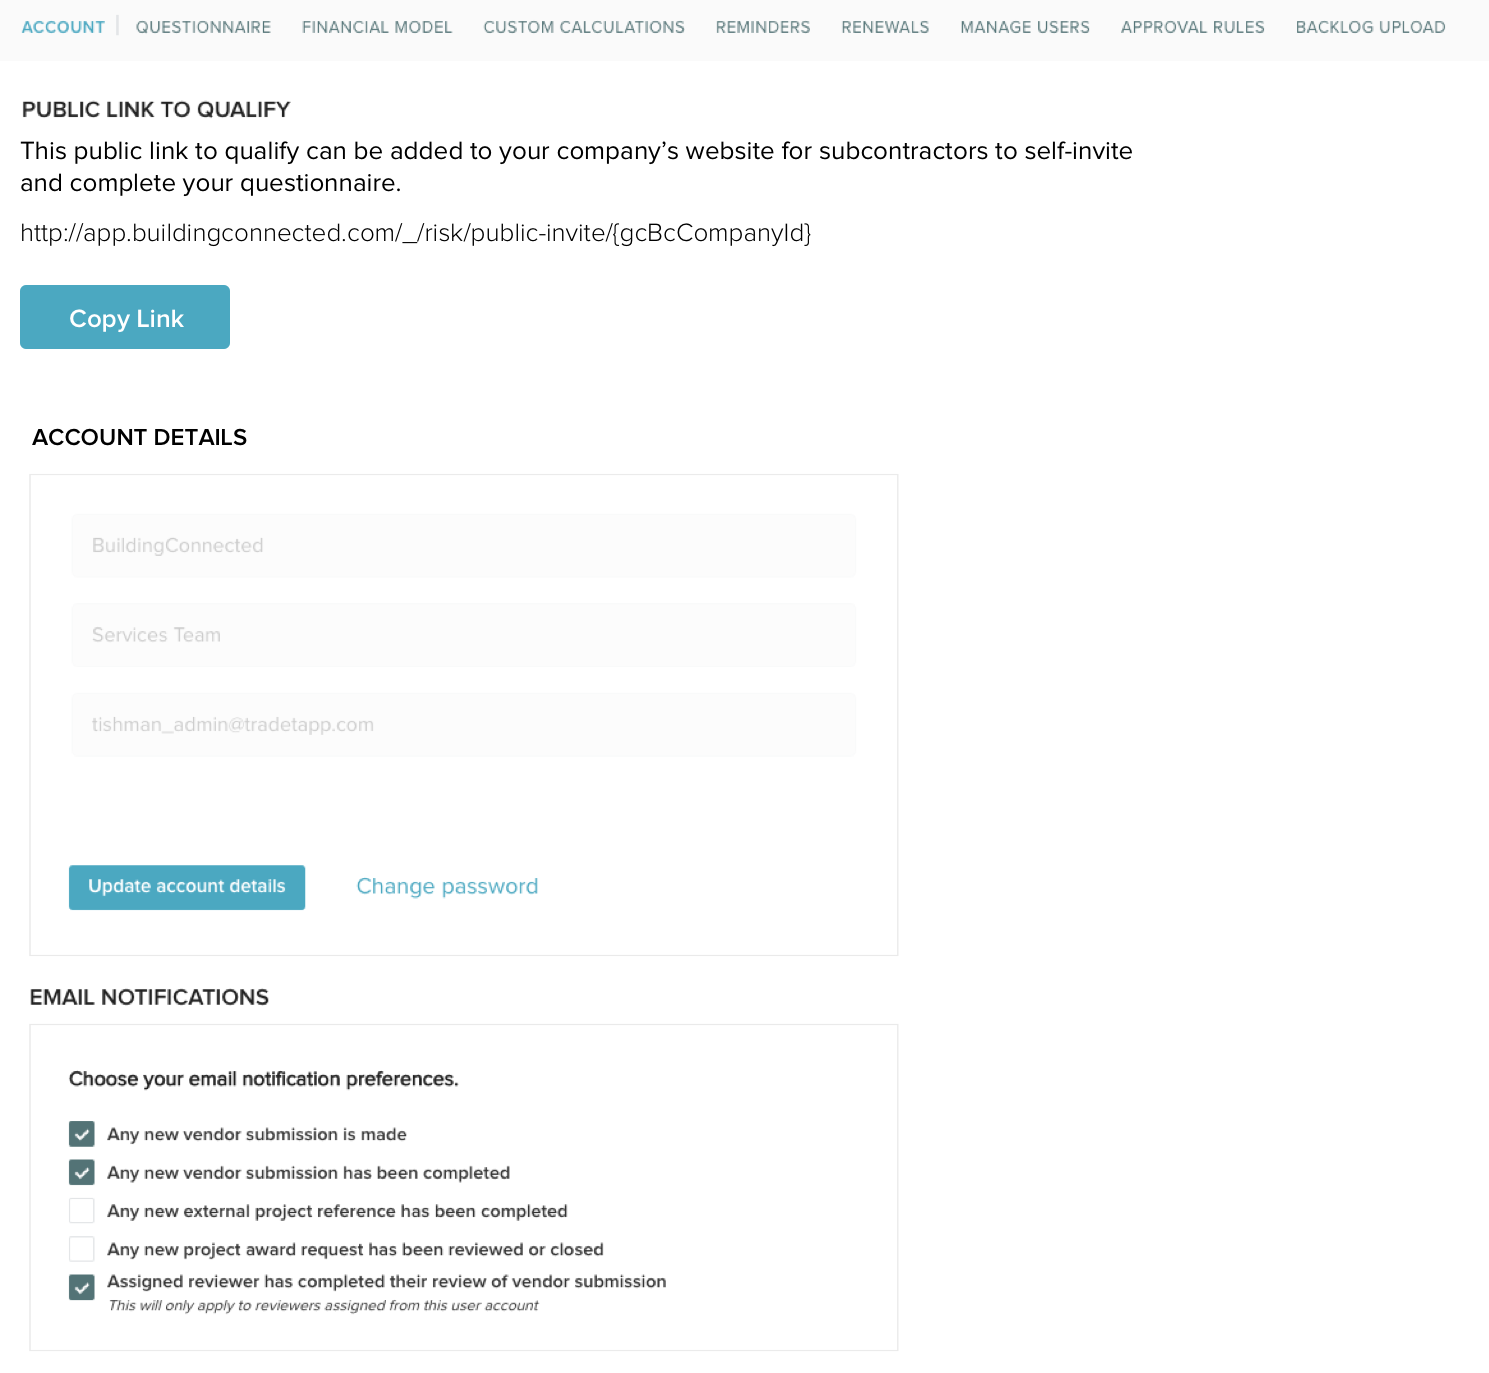
Task: Click the tishman_admin email address field
Action: coord(463,725)
